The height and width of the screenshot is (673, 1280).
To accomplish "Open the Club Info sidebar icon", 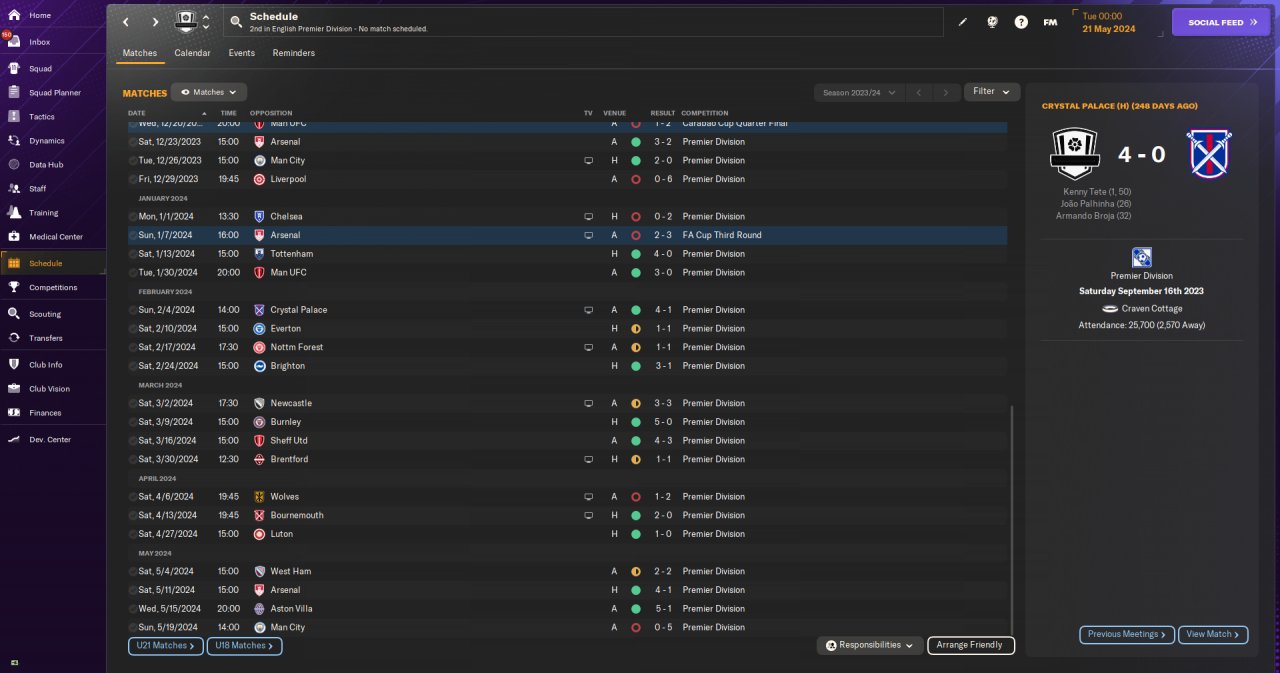I will point(14,365).
